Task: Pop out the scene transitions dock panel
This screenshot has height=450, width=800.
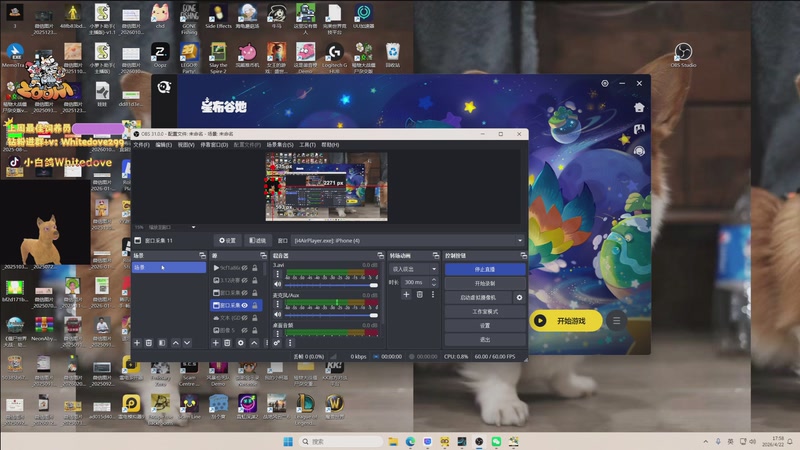Action: click(x=436, y=255)
